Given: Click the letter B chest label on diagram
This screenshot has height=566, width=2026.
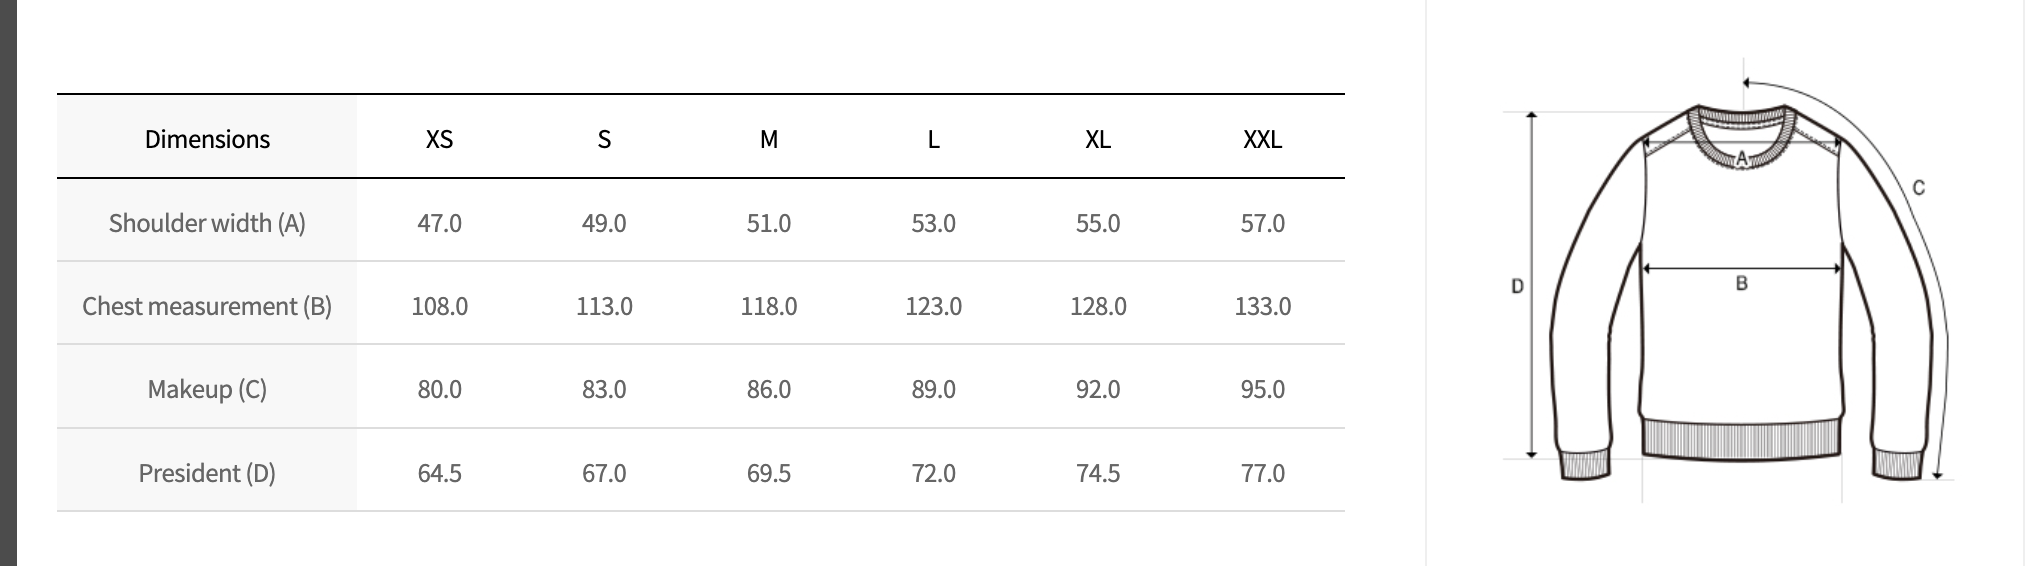Looking at the screenshot, I should [1741, 284].
